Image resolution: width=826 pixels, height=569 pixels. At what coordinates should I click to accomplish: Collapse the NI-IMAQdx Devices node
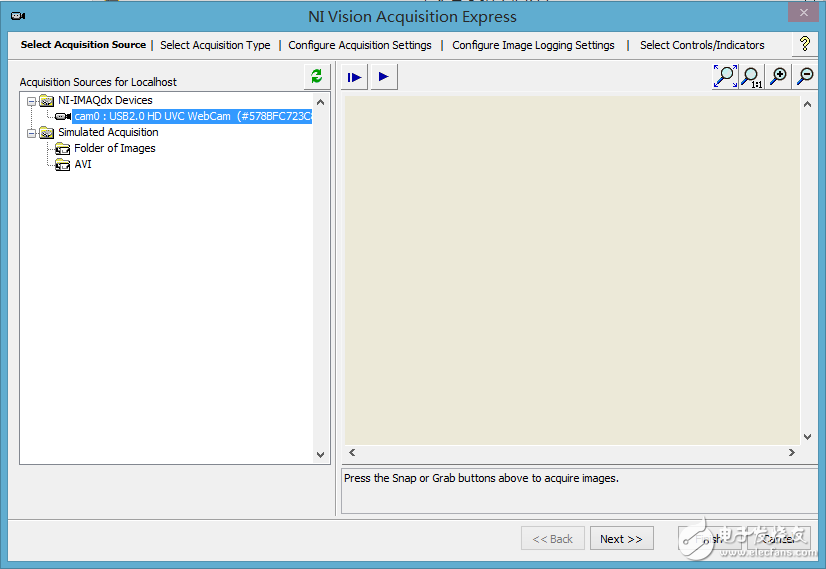pyautogui.click(x=32, y=101)
